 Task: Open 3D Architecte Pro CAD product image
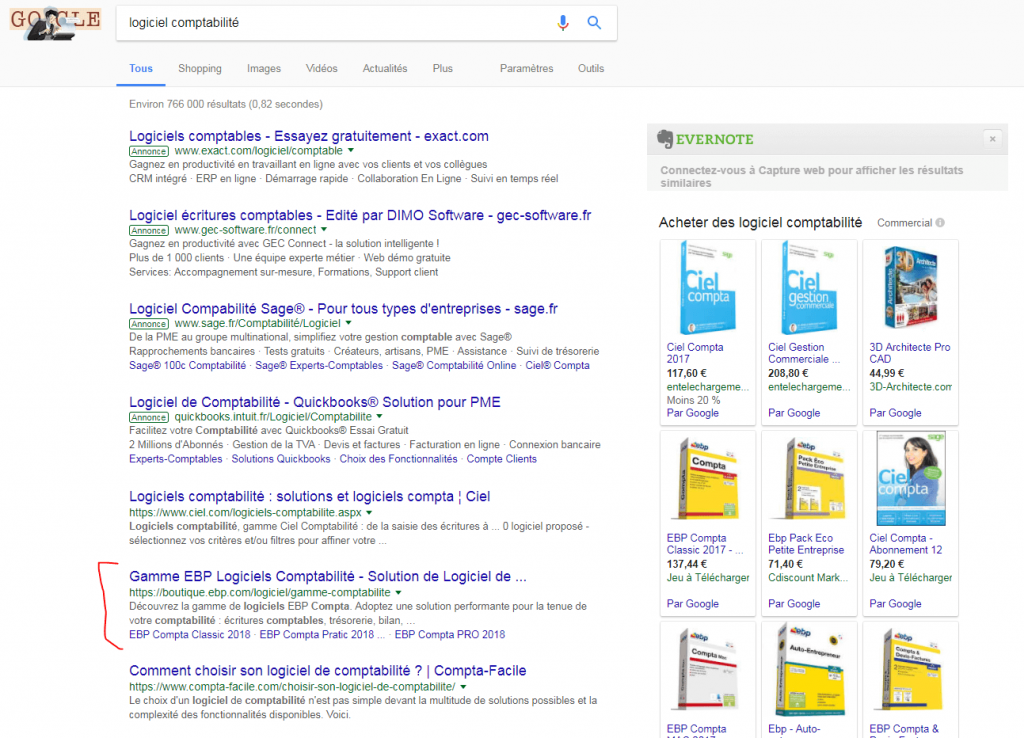[909, 290]
